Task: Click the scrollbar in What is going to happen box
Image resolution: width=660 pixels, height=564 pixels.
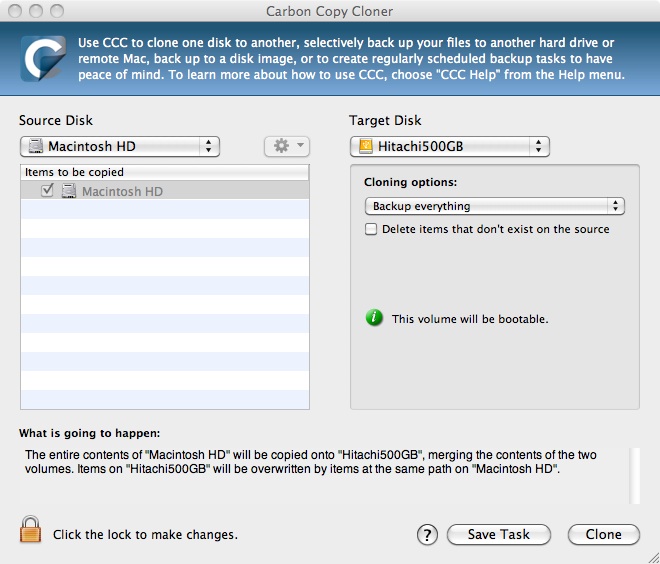Action: [634, 476]
